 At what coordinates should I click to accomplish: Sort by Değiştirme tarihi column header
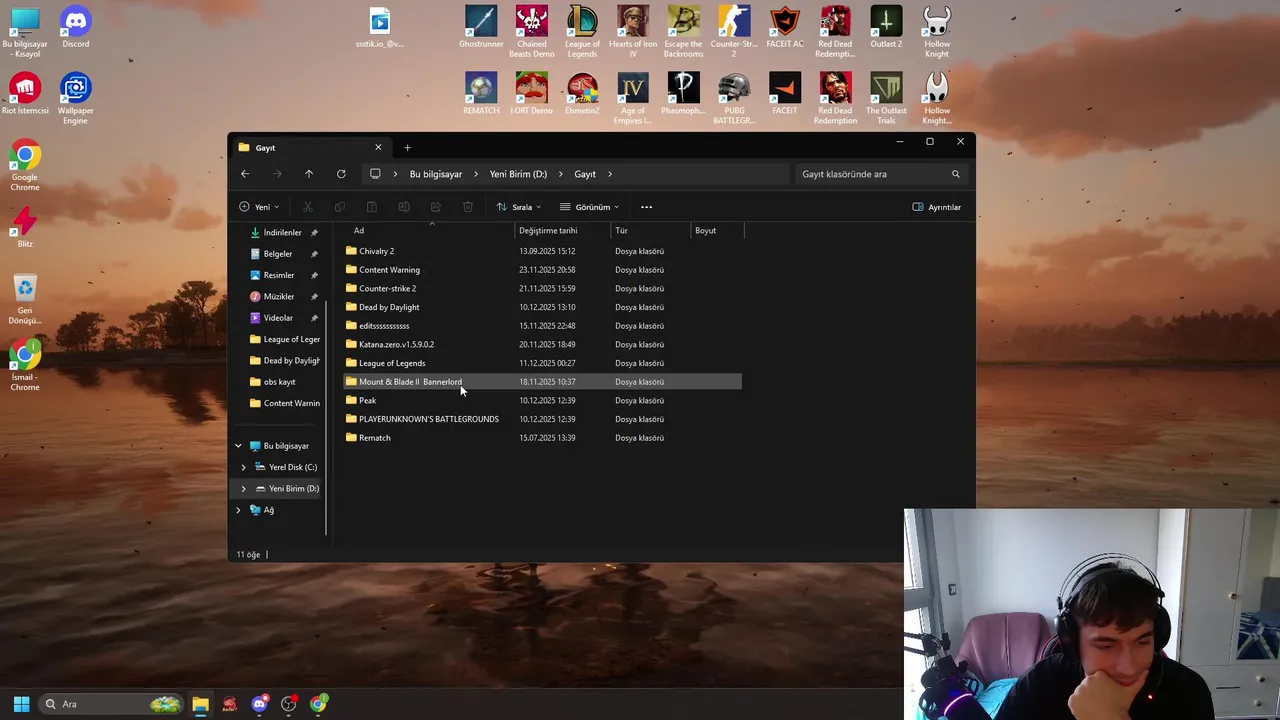tap(562, 231)
